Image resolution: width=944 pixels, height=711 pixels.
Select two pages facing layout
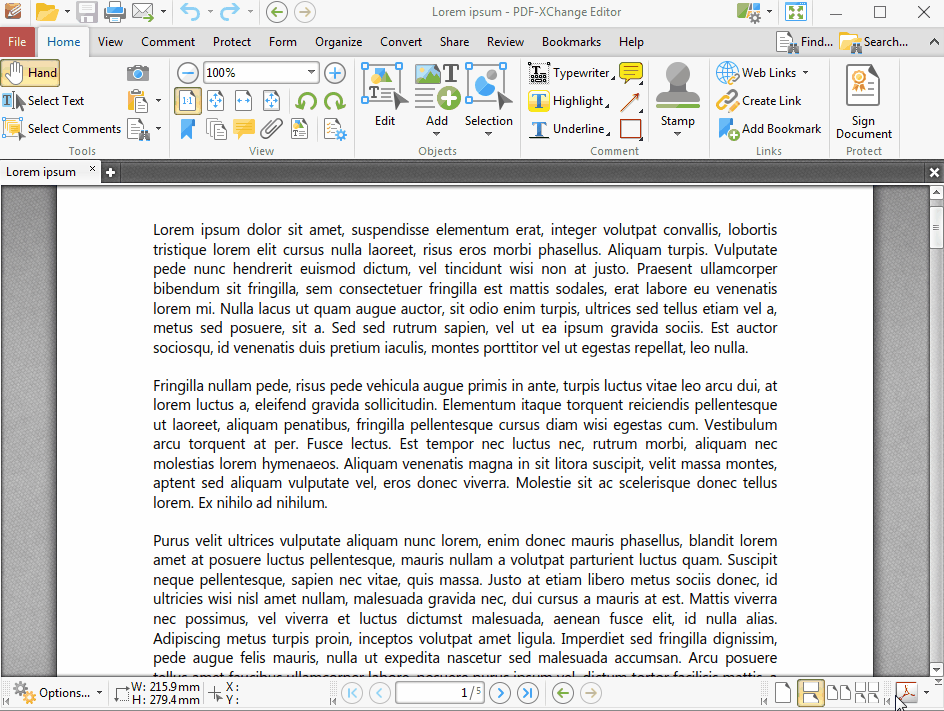[839, 693]
